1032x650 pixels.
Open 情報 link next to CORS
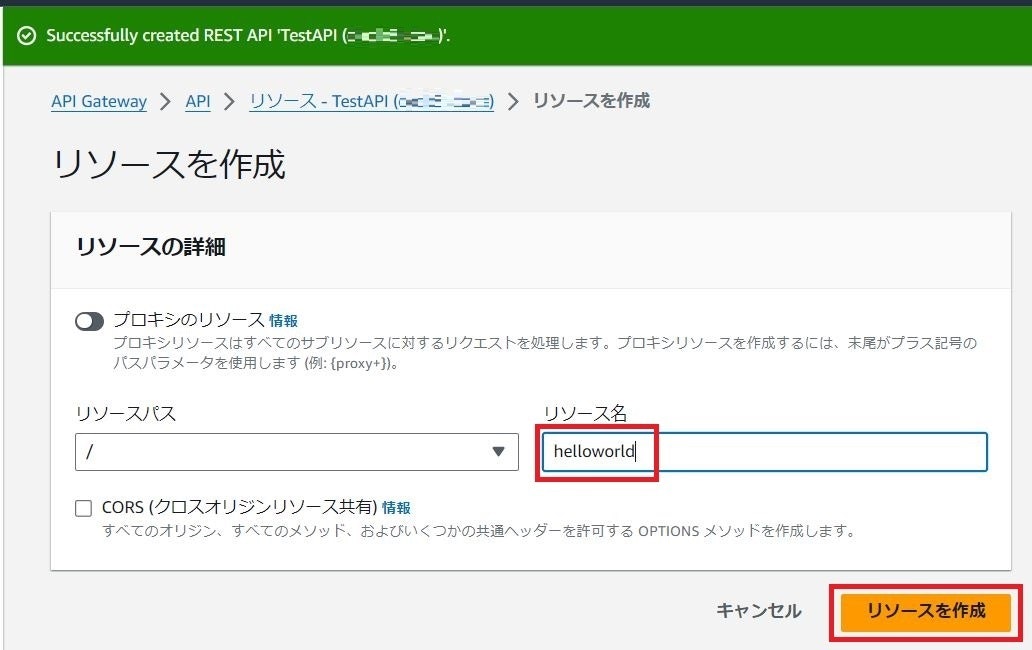click(x=396, y=508)
